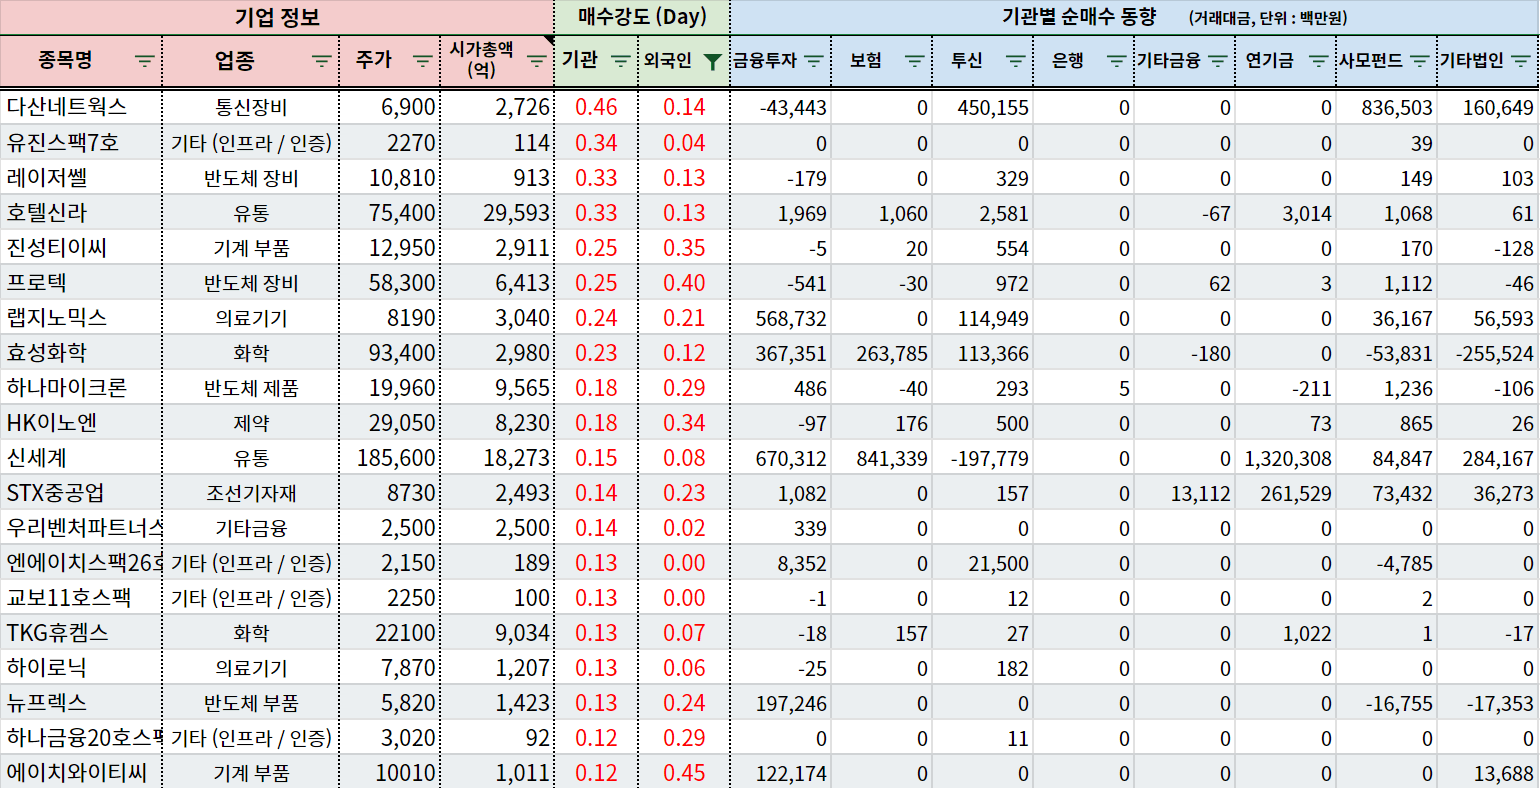Select 금융투자 value -43,443
The height and width of the screenshot is (788, 1540).
tap(781, 107)
